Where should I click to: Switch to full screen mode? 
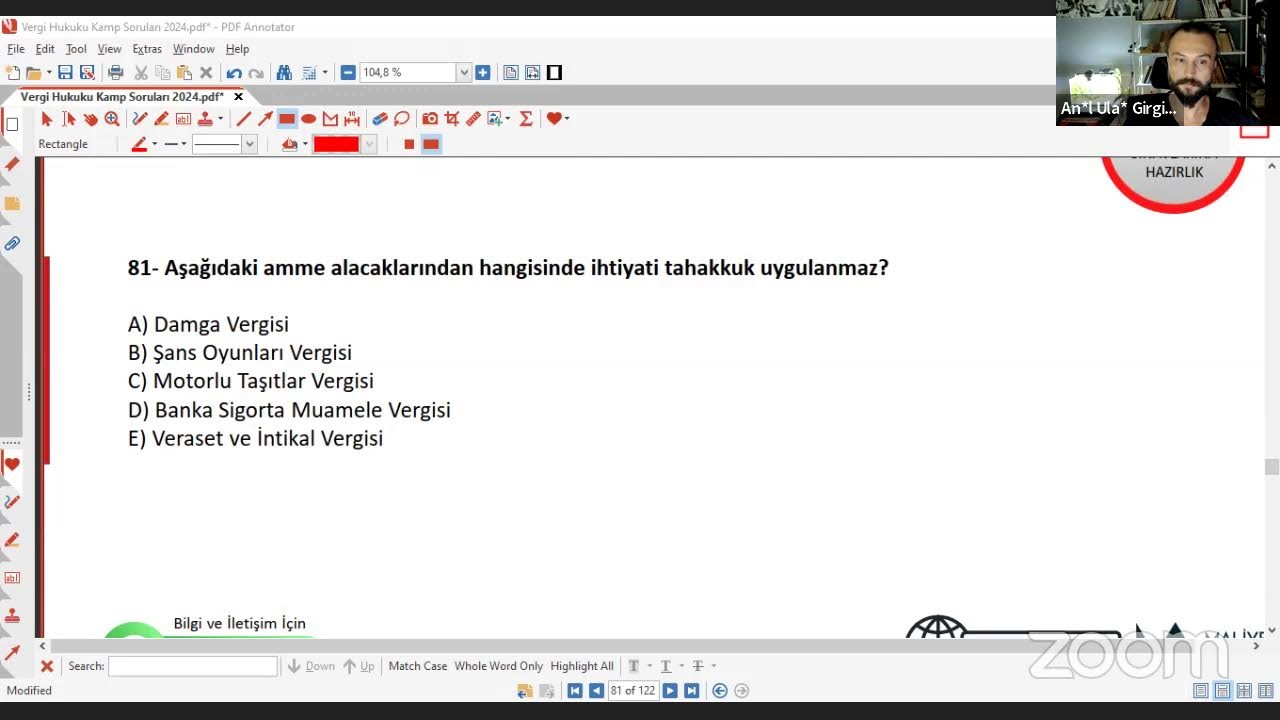point(555,72)
